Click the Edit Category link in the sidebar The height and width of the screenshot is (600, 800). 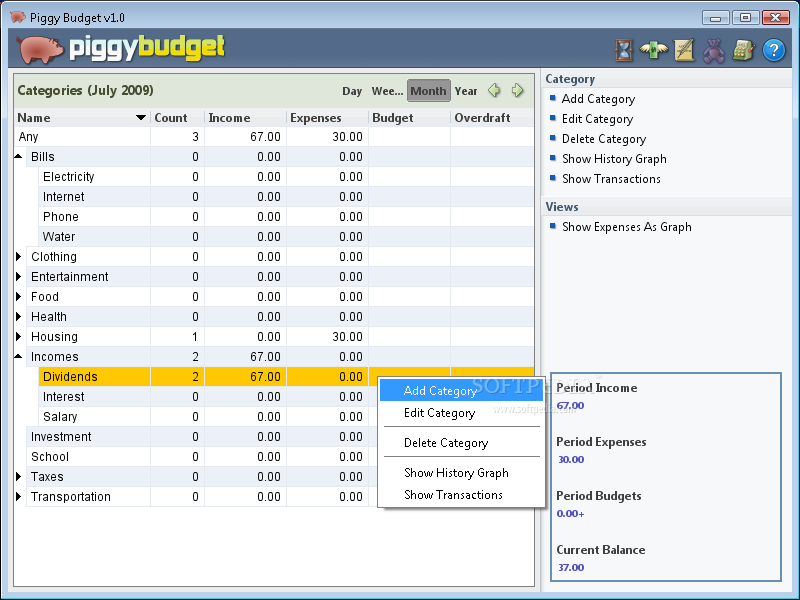coord(597,119)
